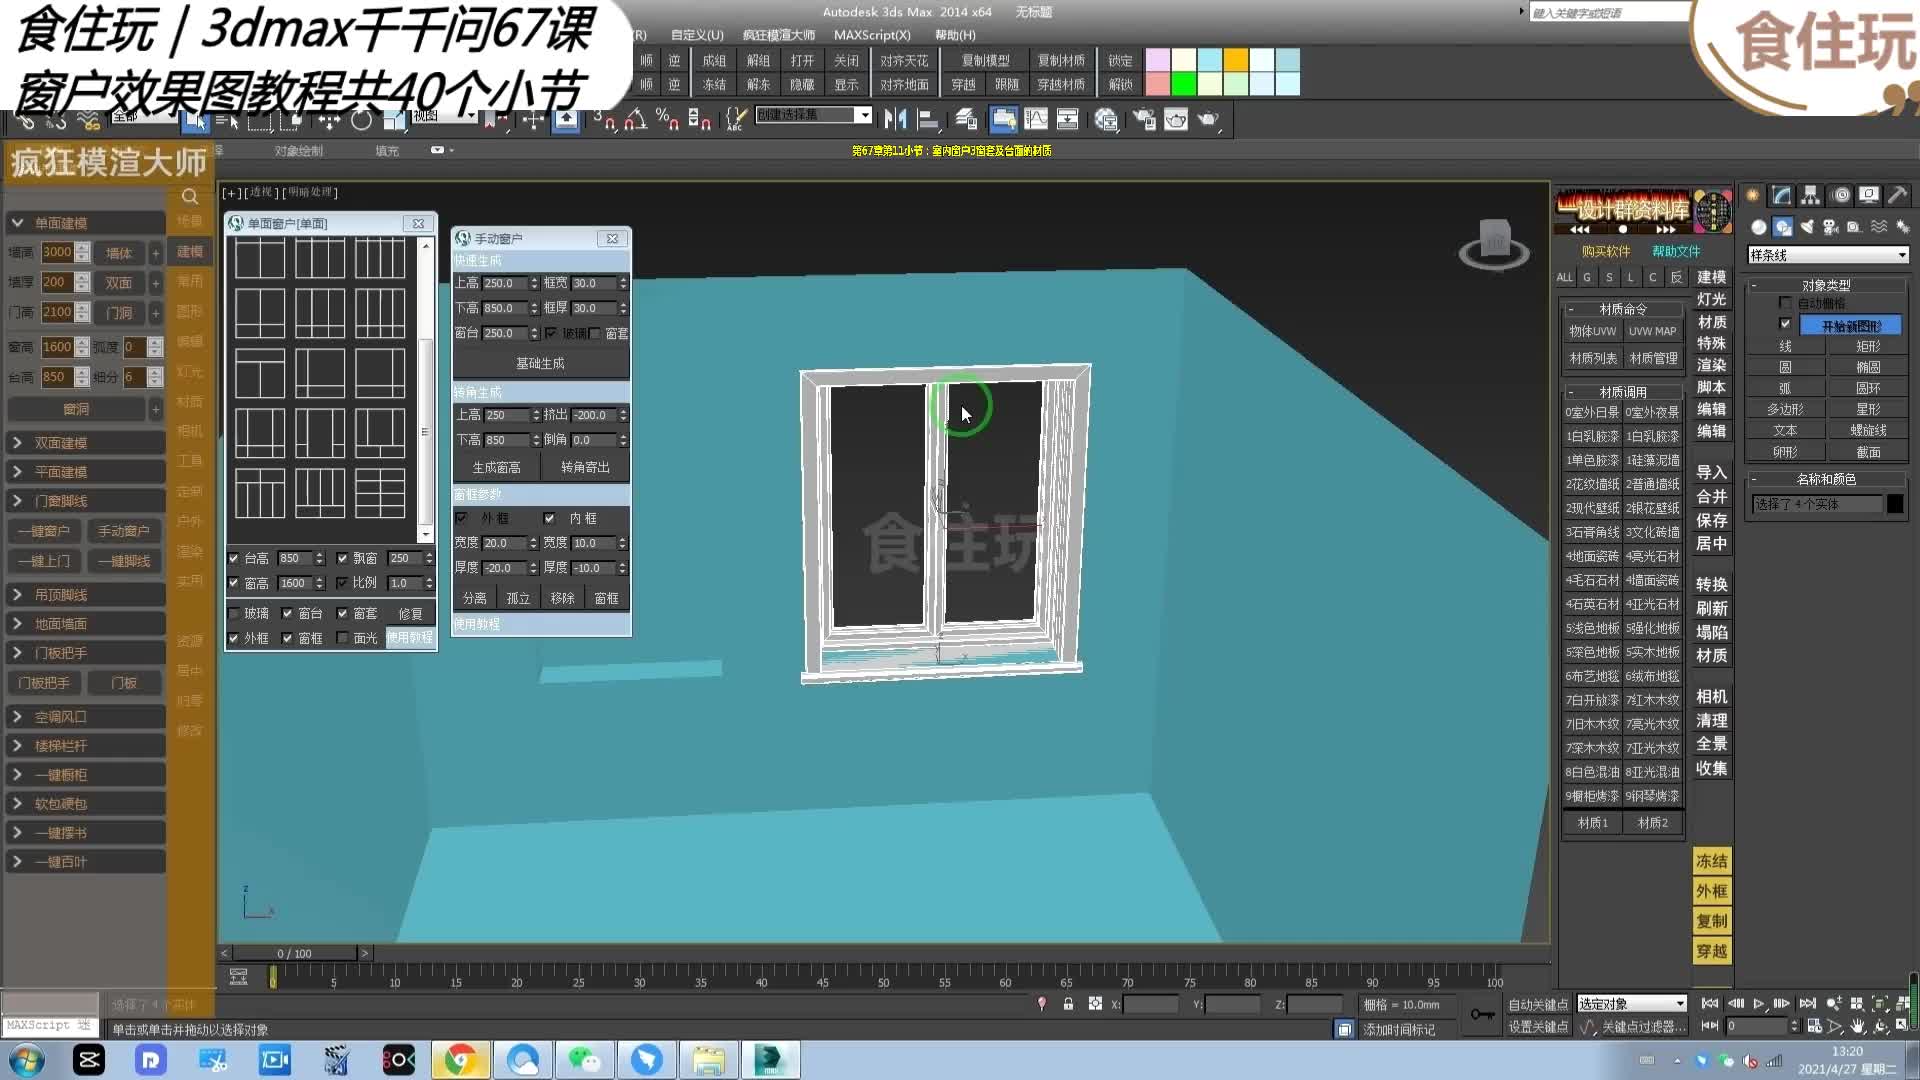Select the Select and Move tool
This screenshot has width=1920, height=1080.
pos(330,120)
